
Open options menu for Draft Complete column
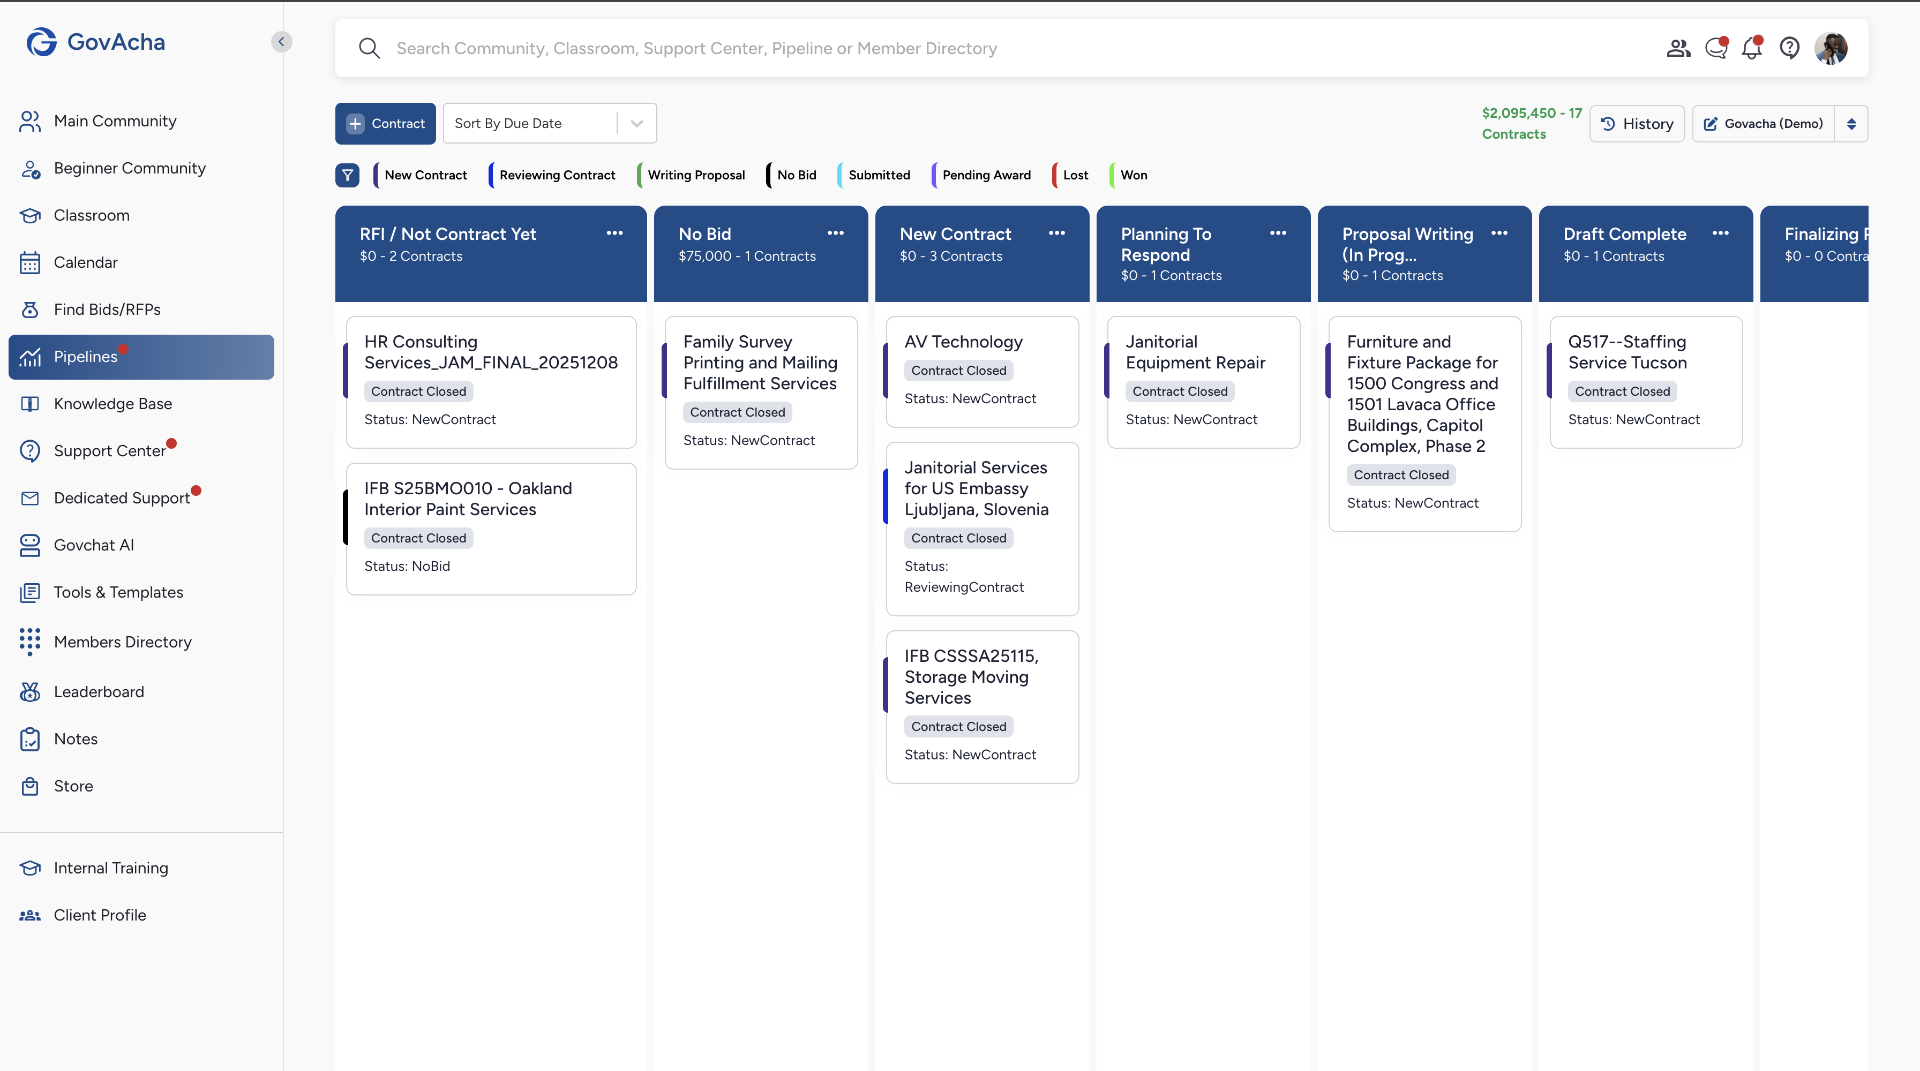tap(1720, 233)
